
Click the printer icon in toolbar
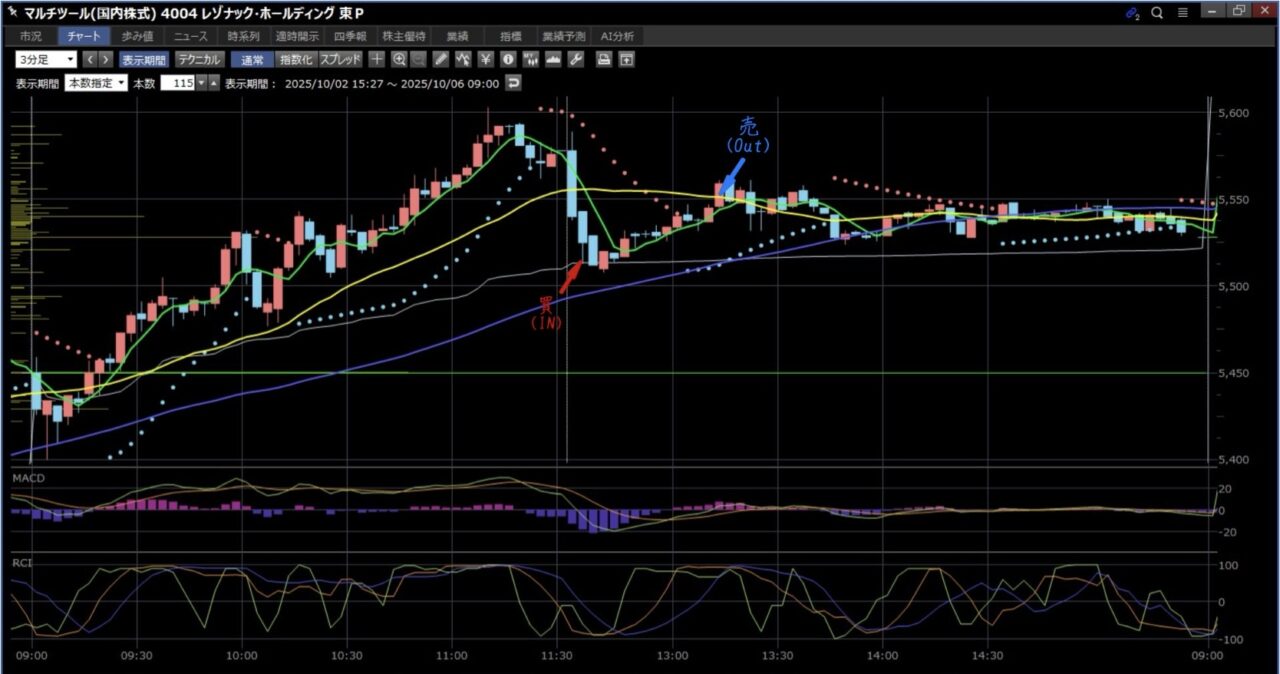coord(604,59)
